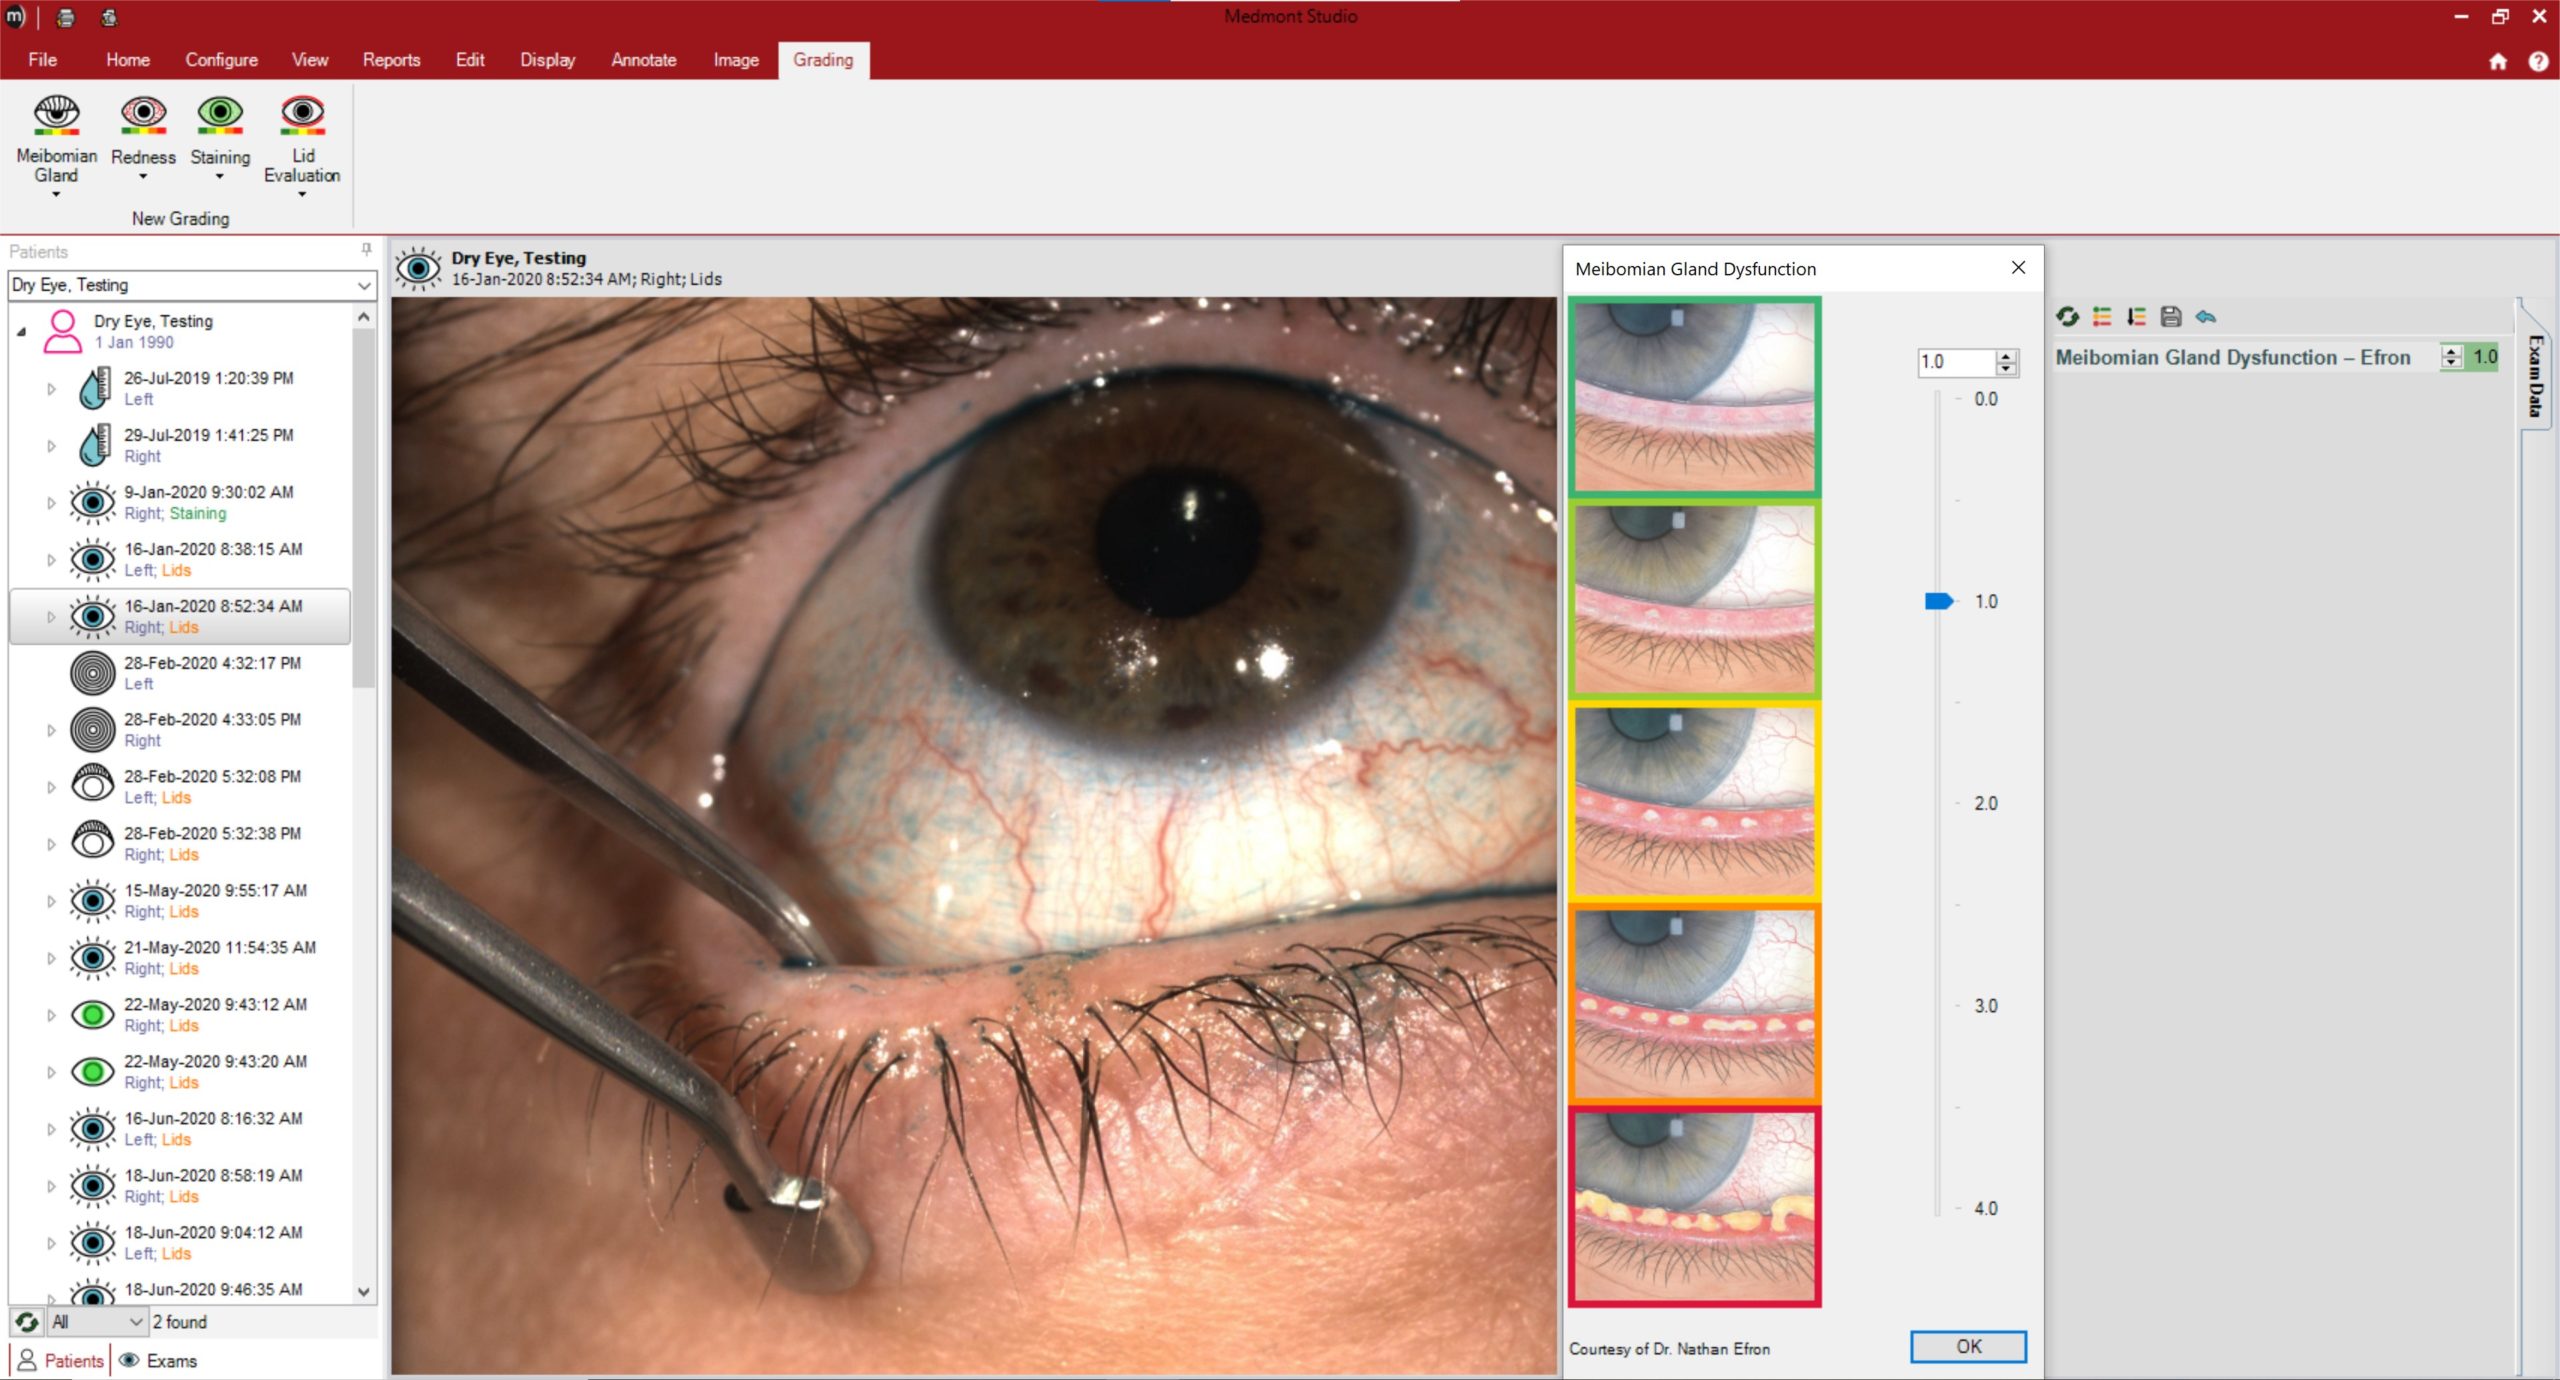Select the grade 2 yellow reference image
The height and width of the screenshot is (1380, 2560).
pyautogui.click(x=1694, y=802)
